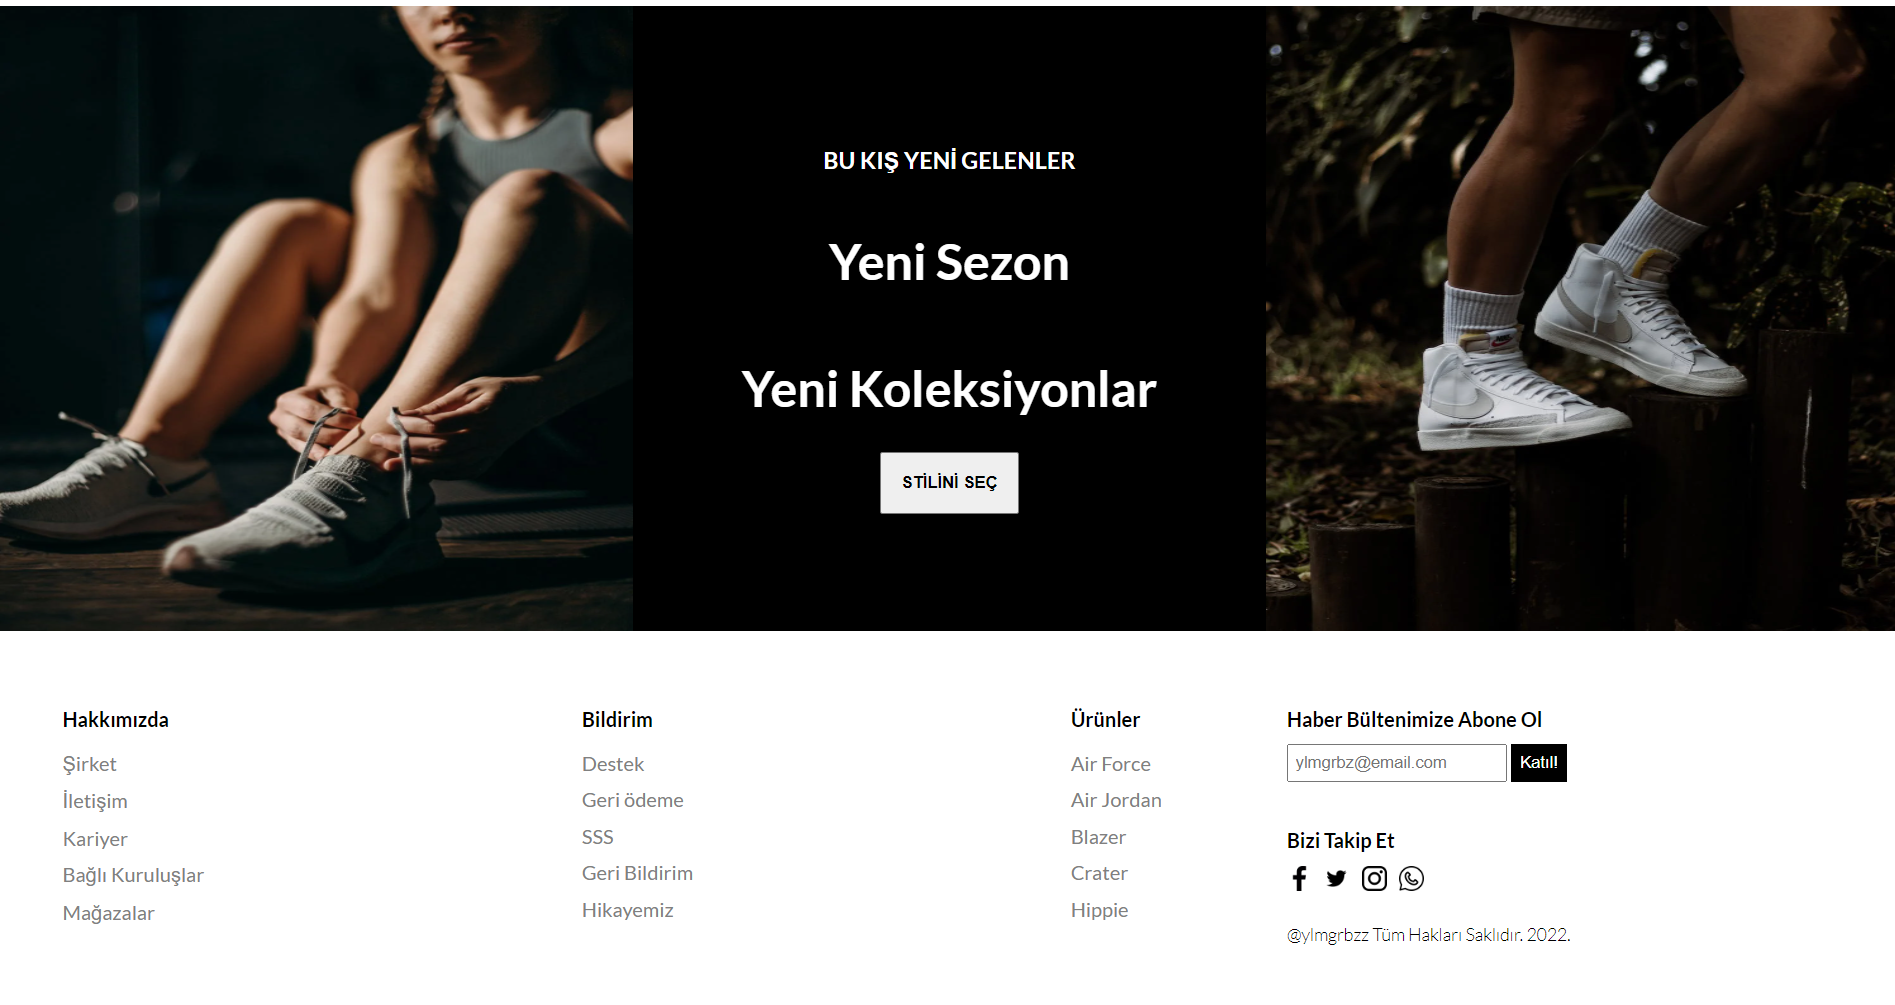Open the SSS link

[x=598, y=837]
